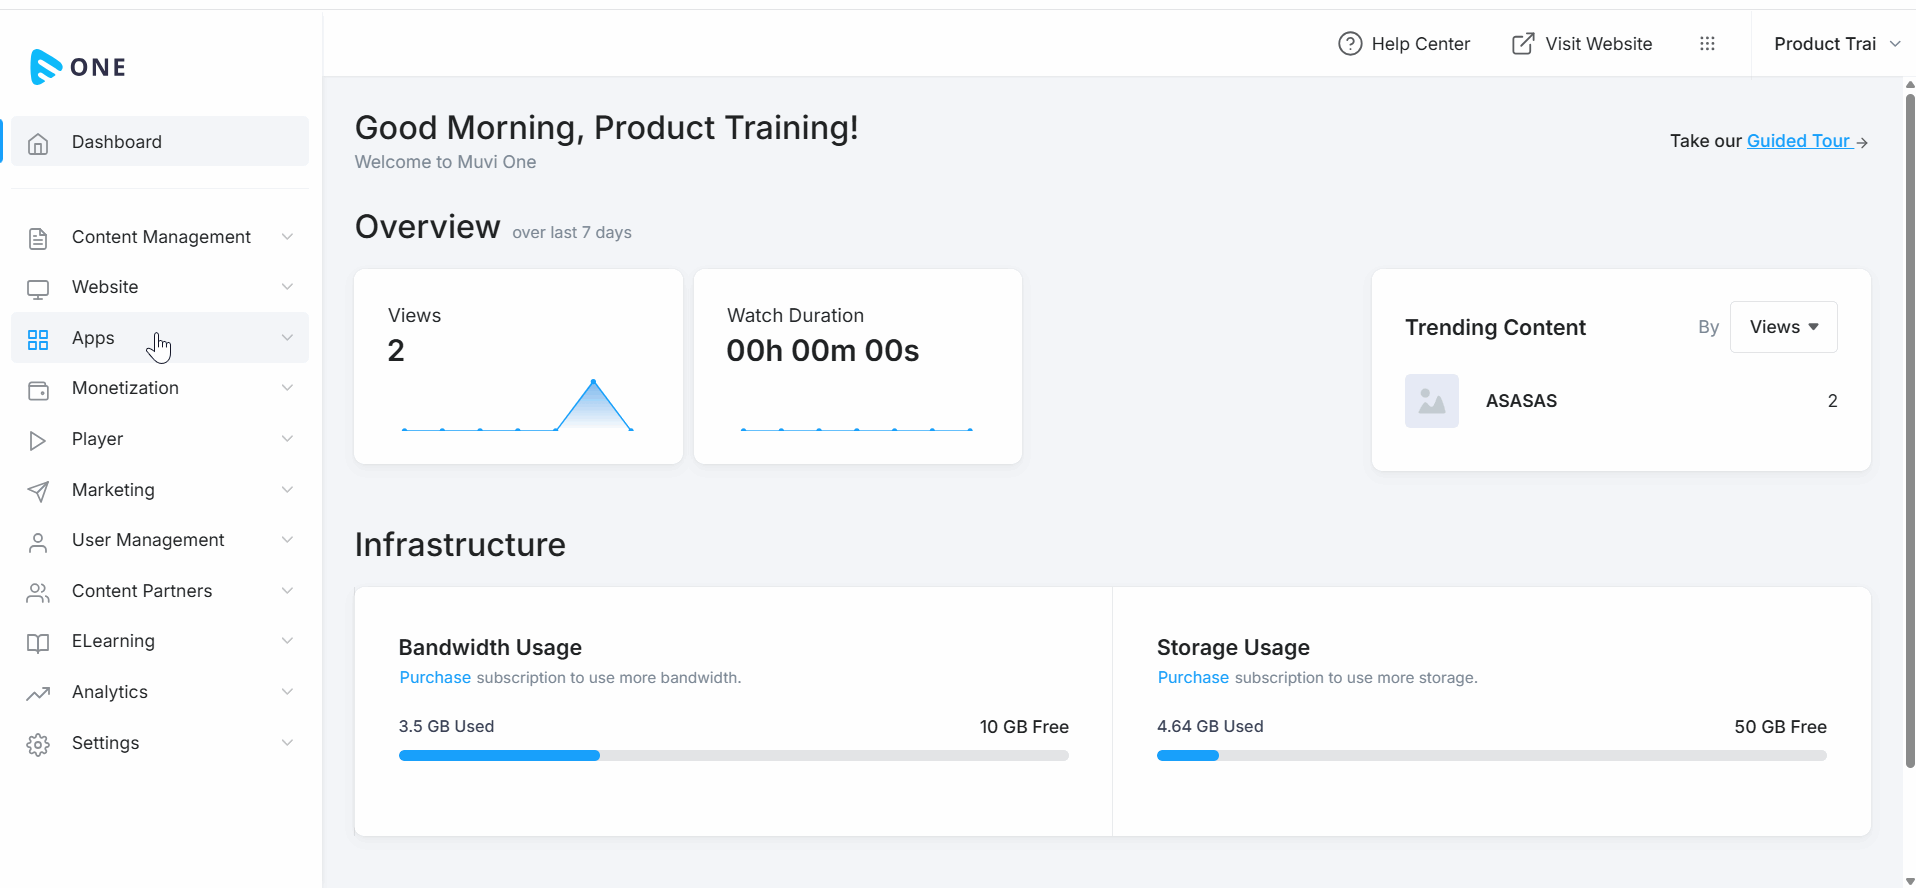Click the Guided Tour arrow icon
The height and width of the screenshot is (888, 1916).
(x=1862, y=143)
